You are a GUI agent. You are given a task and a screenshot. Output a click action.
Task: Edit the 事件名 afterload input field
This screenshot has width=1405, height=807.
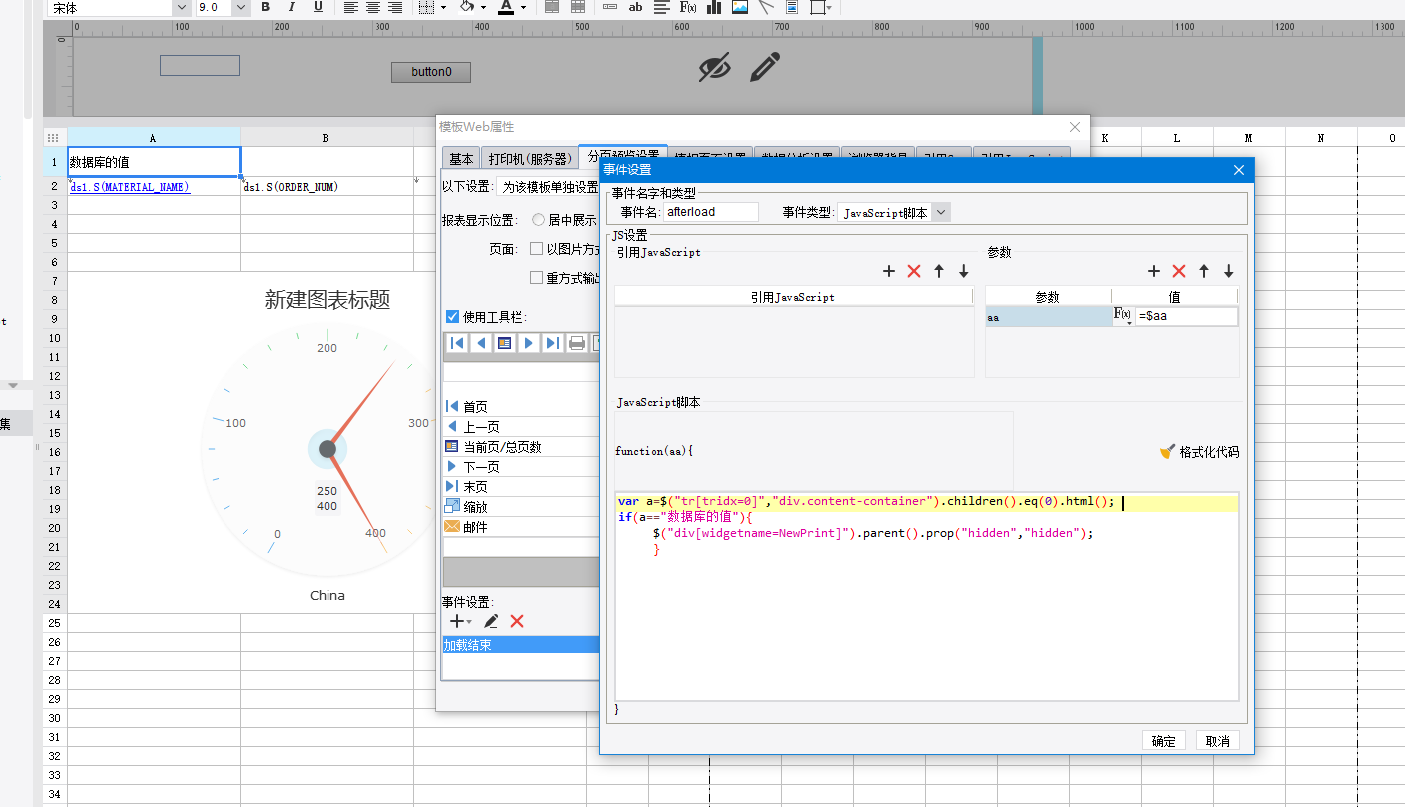pos(712,212)
